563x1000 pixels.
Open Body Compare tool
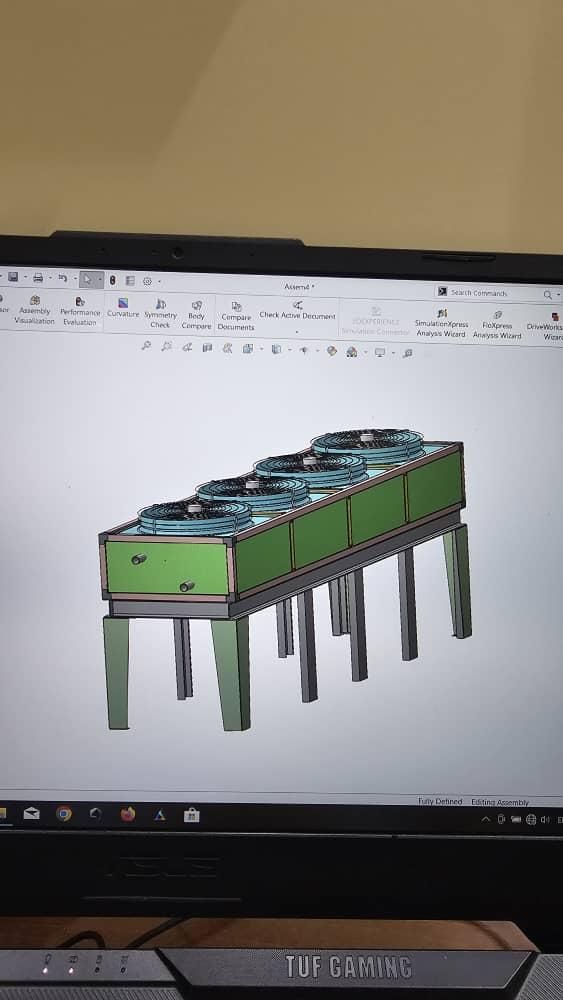tap(196, 315)
